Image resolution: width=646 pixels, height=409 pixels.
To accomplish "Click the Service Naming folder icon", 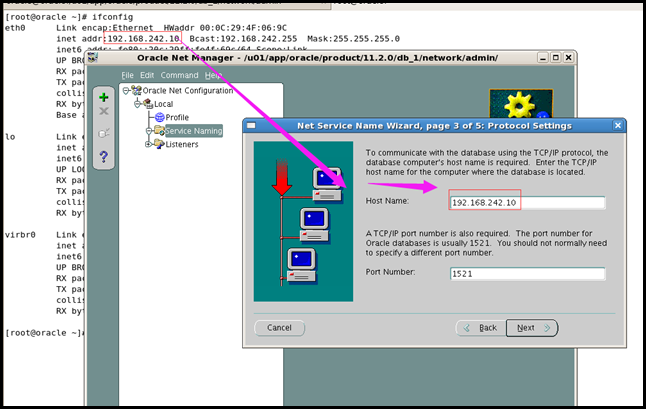I will click(x=159, y=131).
